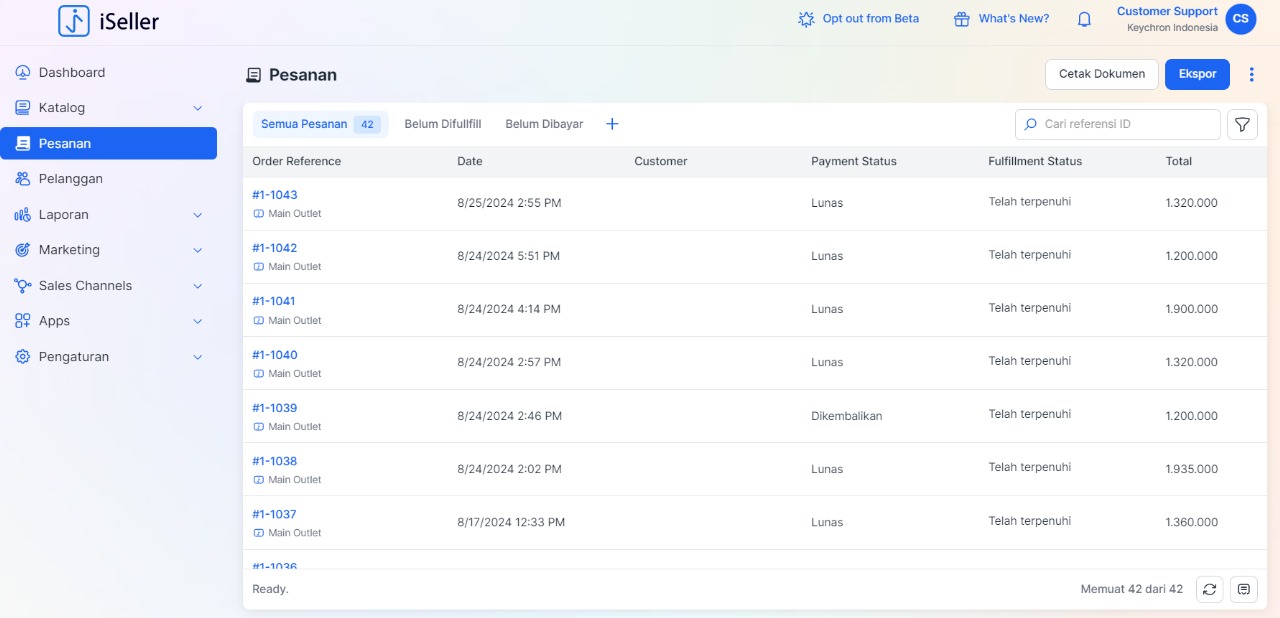Sort by Total column header
Screen dimensions: 1280x618
[1178, 161]
